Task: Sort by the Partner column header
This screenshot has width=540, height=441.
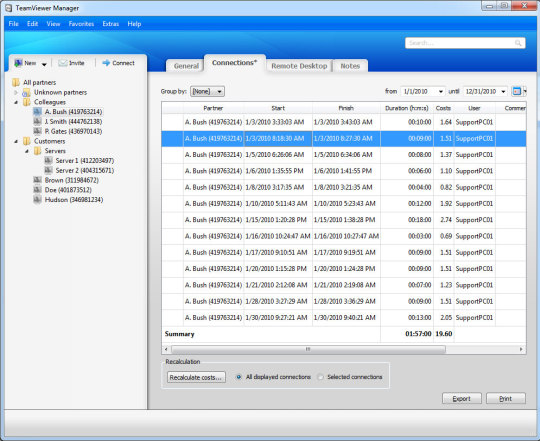Action: 213,108
